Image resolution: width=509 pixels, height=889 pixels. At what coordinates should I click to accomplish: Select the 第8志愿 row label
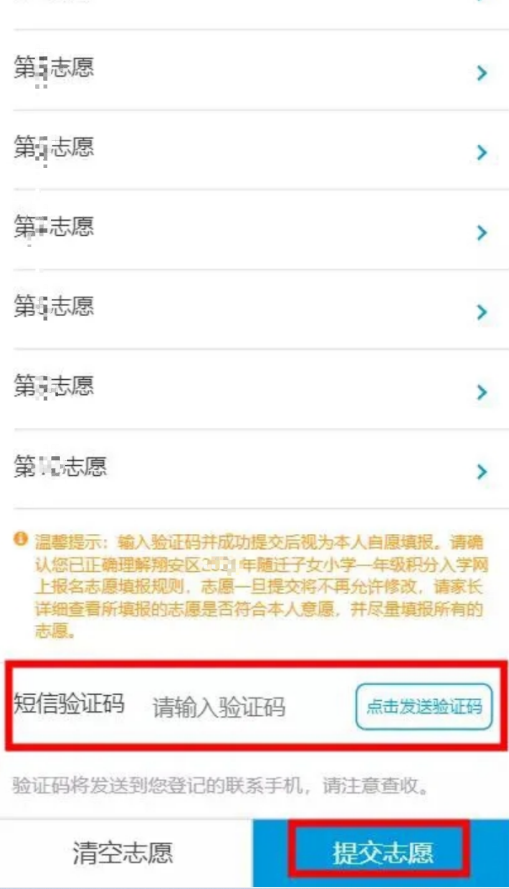(54, 307)
